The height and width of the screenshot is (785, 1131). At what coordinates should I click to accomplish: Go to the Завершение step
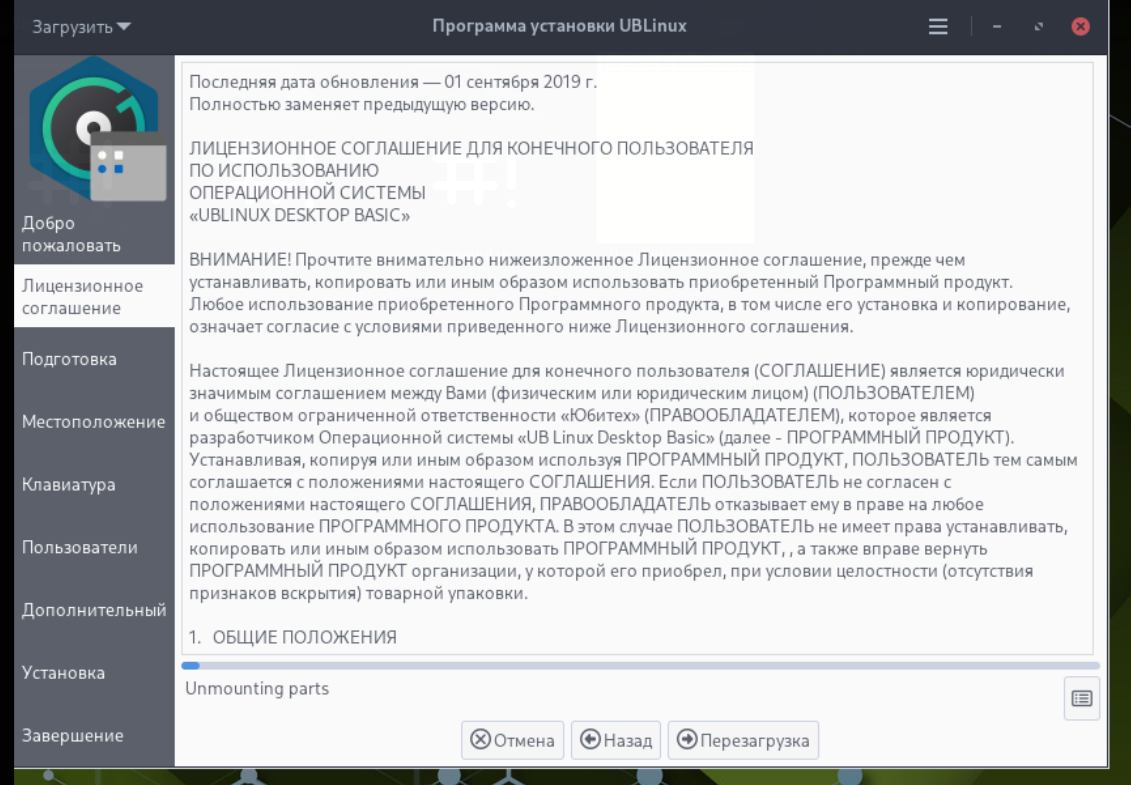(94, 736)
